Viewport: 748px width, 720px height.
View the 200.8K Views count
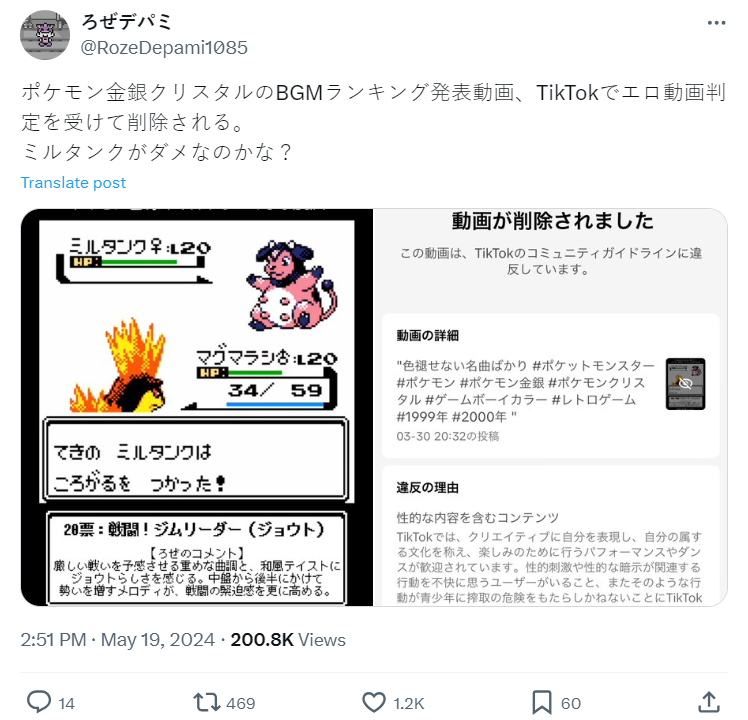288,640
